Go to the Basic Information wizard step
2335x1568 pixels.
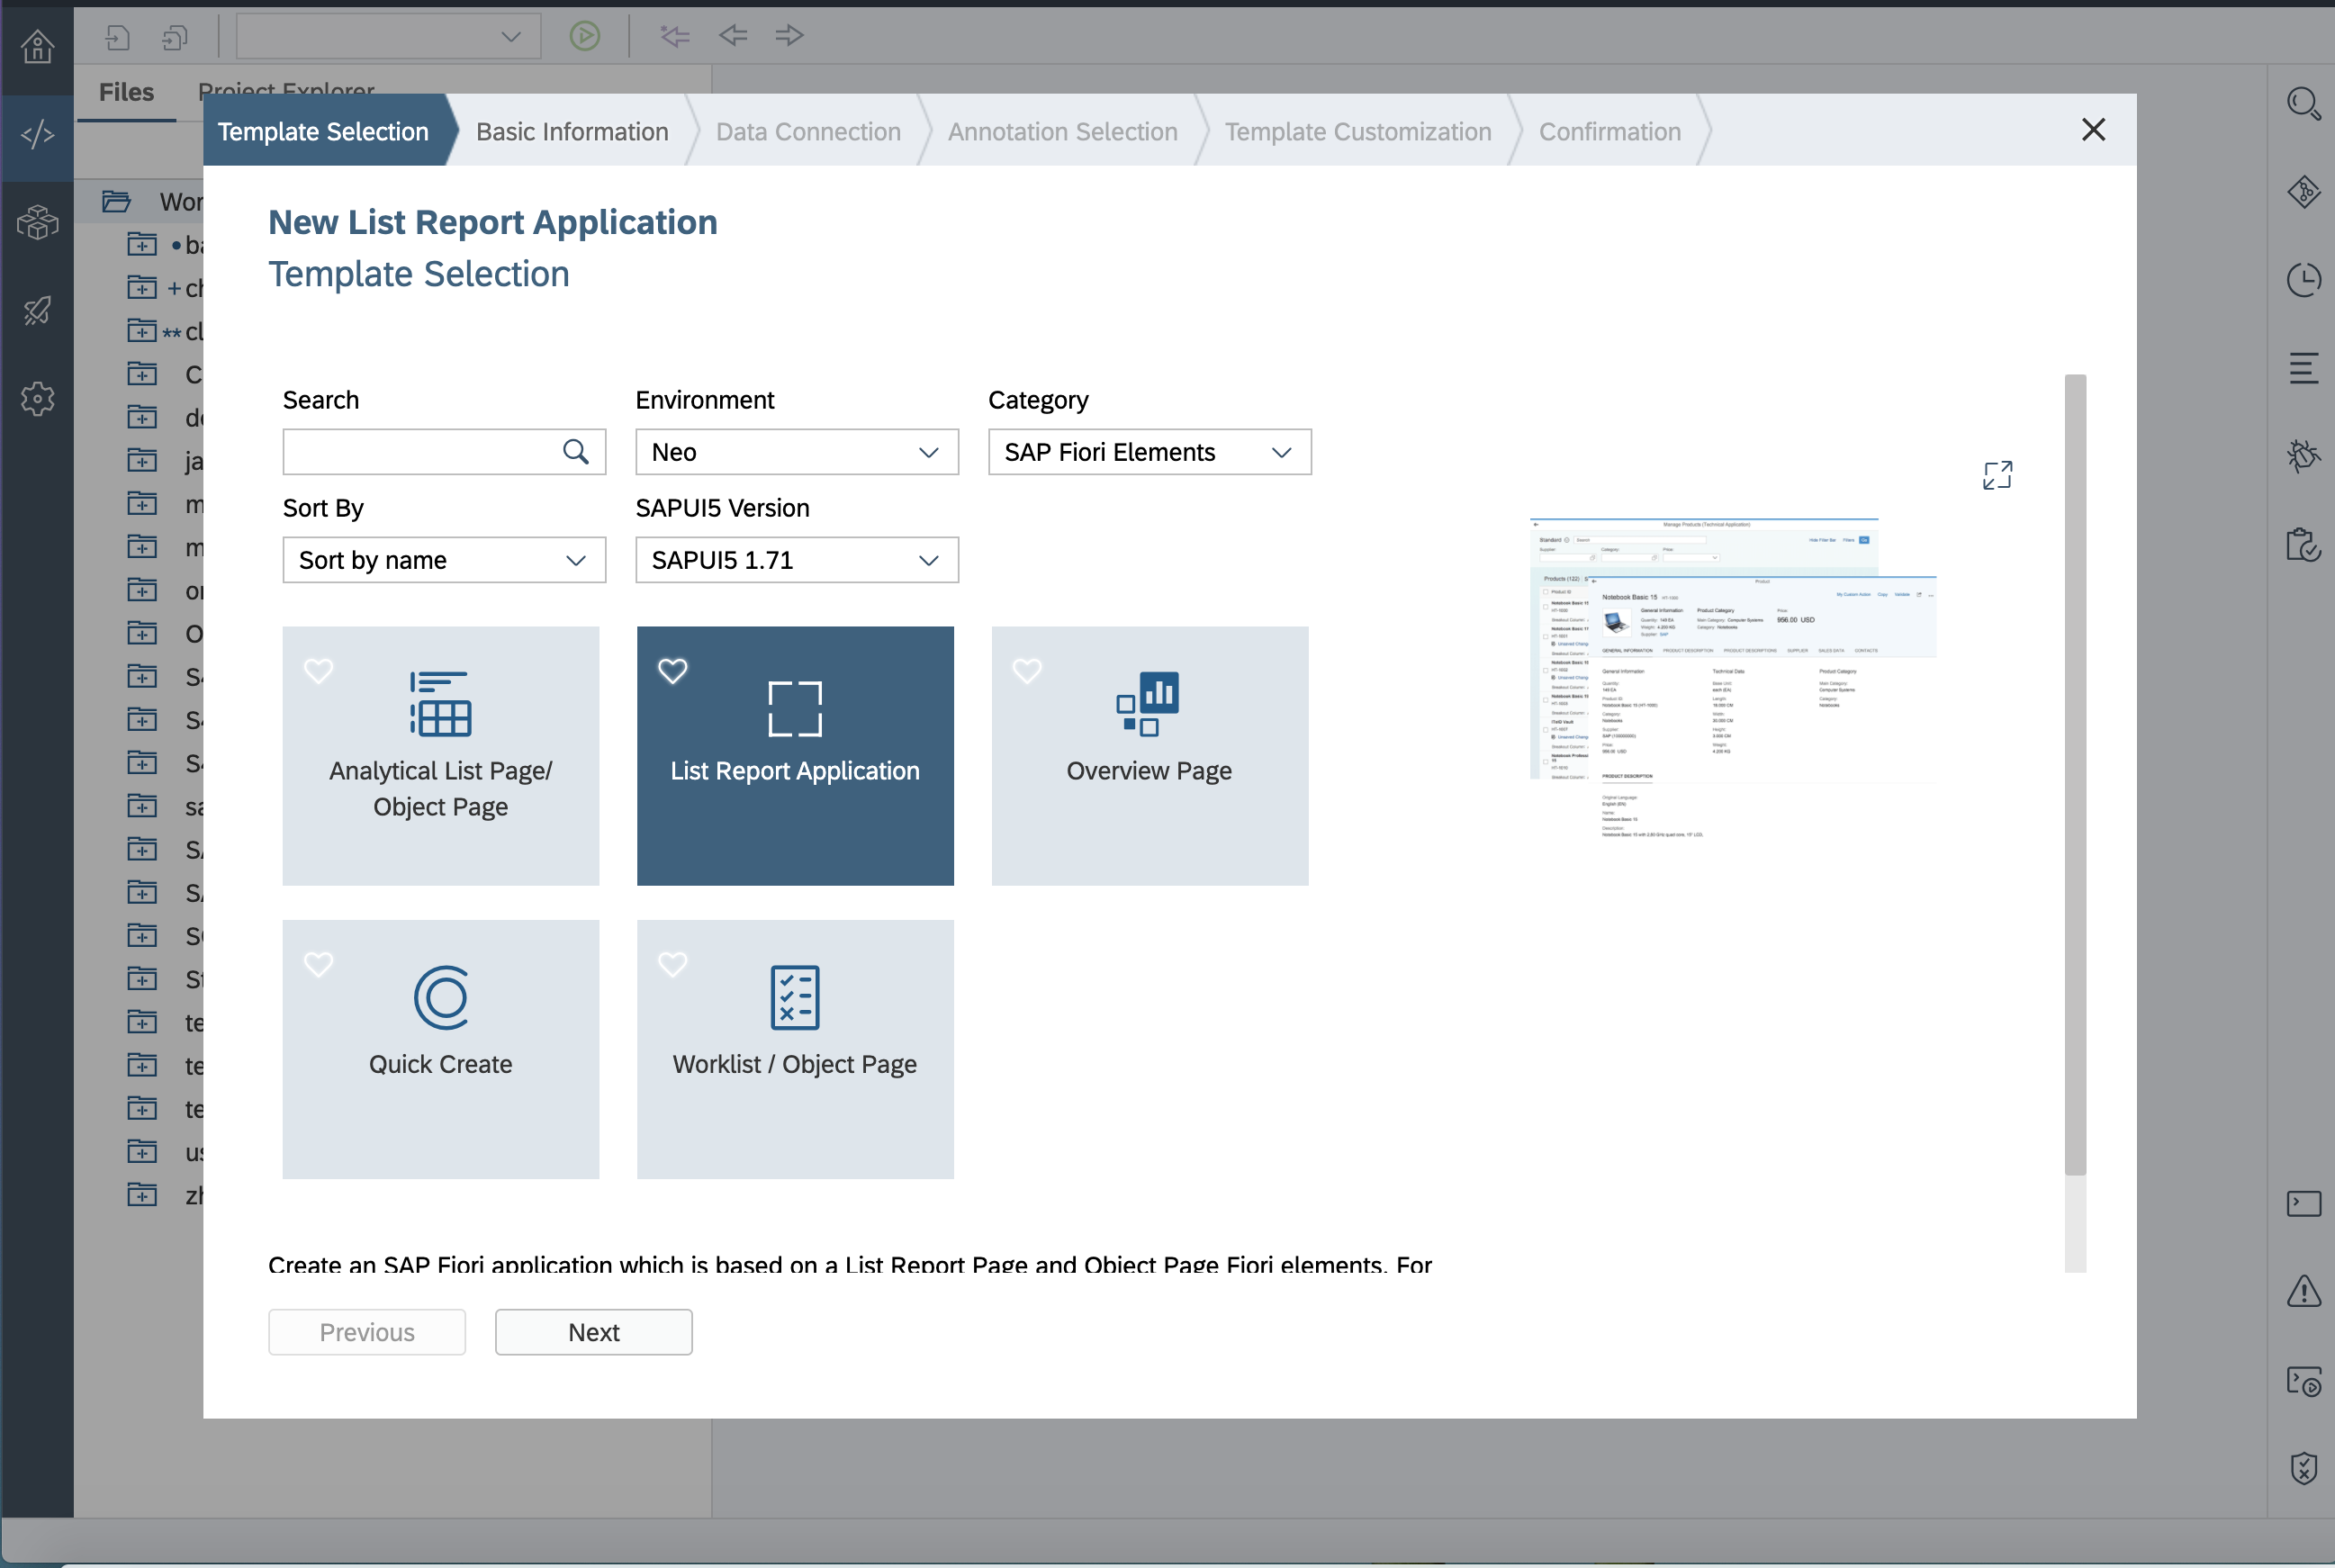click(572, 131)
